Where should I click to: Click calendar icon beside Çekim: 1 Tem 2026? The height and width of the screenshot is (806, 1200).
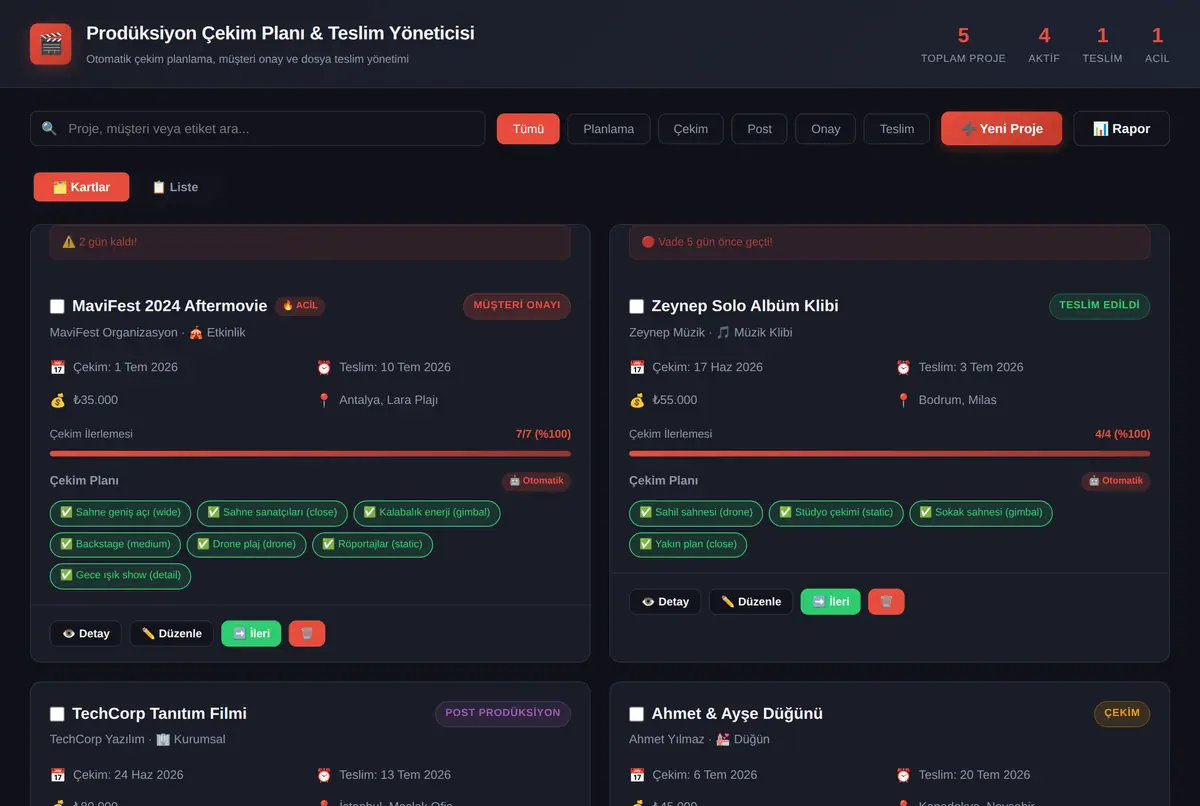[57, 367]
